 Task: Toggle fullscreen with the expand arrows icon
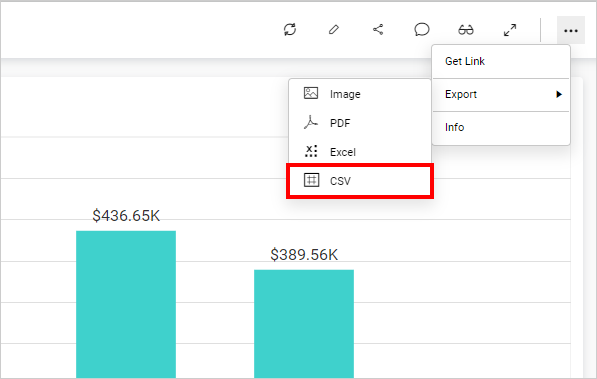(510, 30)
